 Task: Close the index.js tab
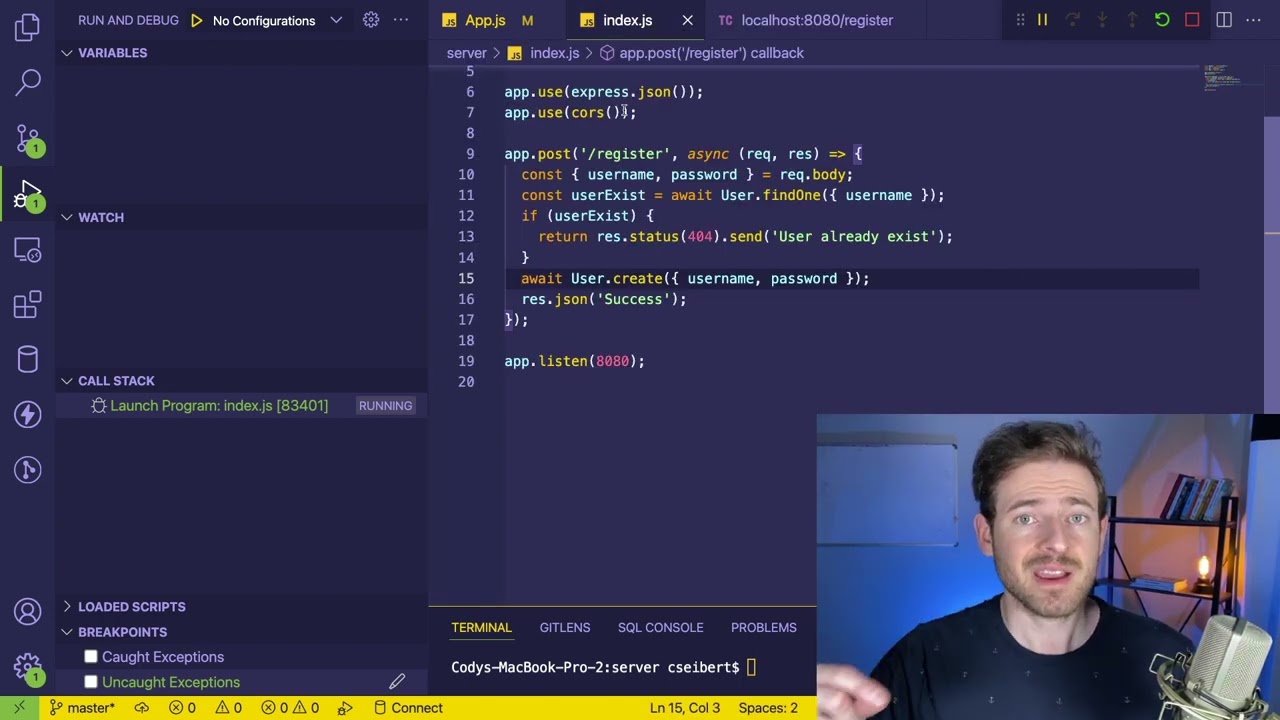687,20
